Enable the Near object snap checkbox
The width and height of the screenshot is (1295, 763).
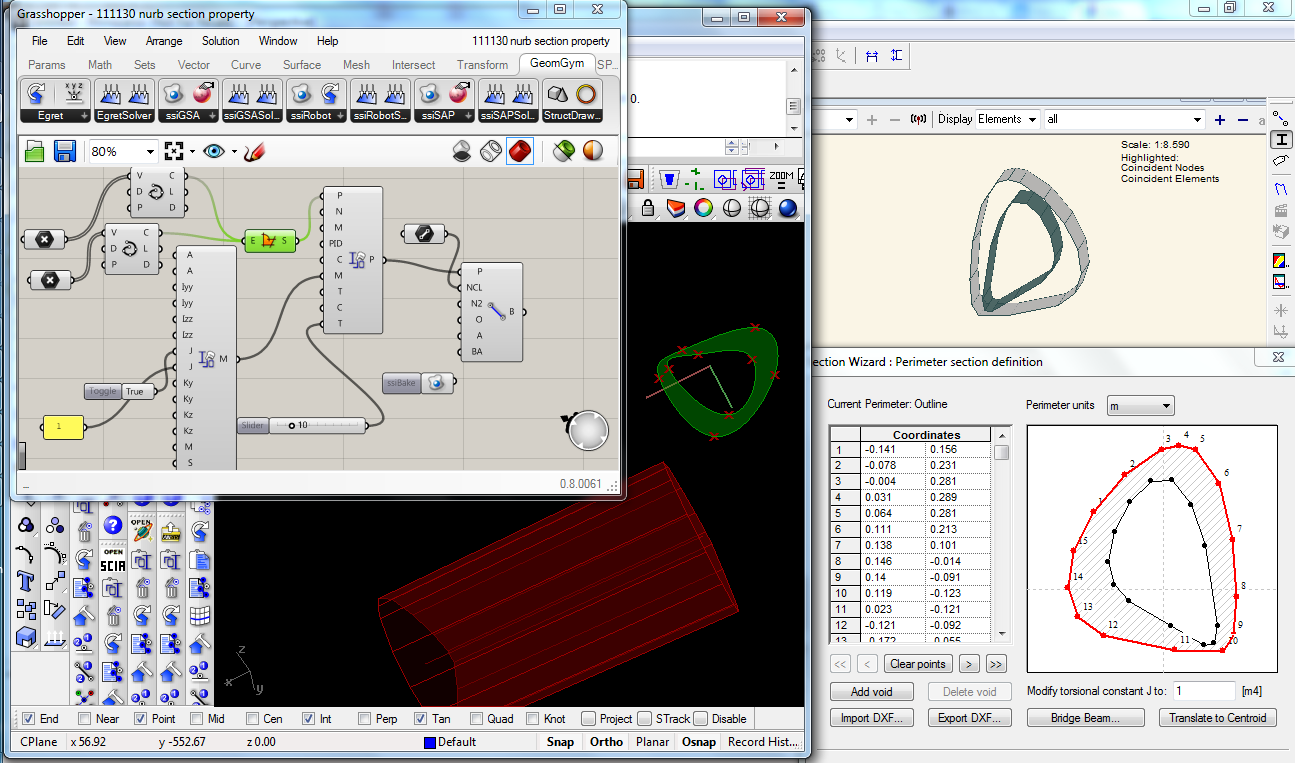tap(85, 718)
